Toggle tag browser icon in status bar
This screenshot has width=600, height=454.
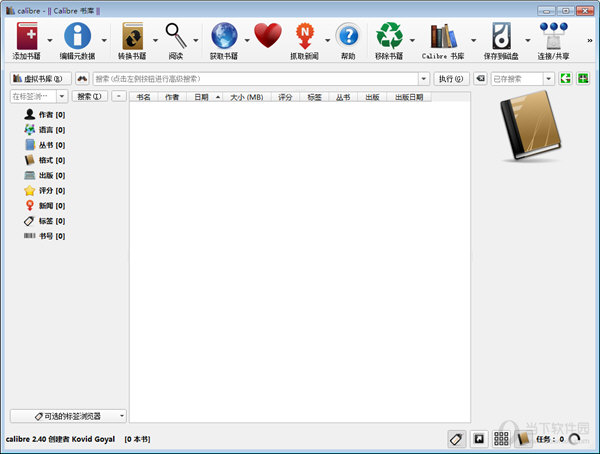coord(457,439)
